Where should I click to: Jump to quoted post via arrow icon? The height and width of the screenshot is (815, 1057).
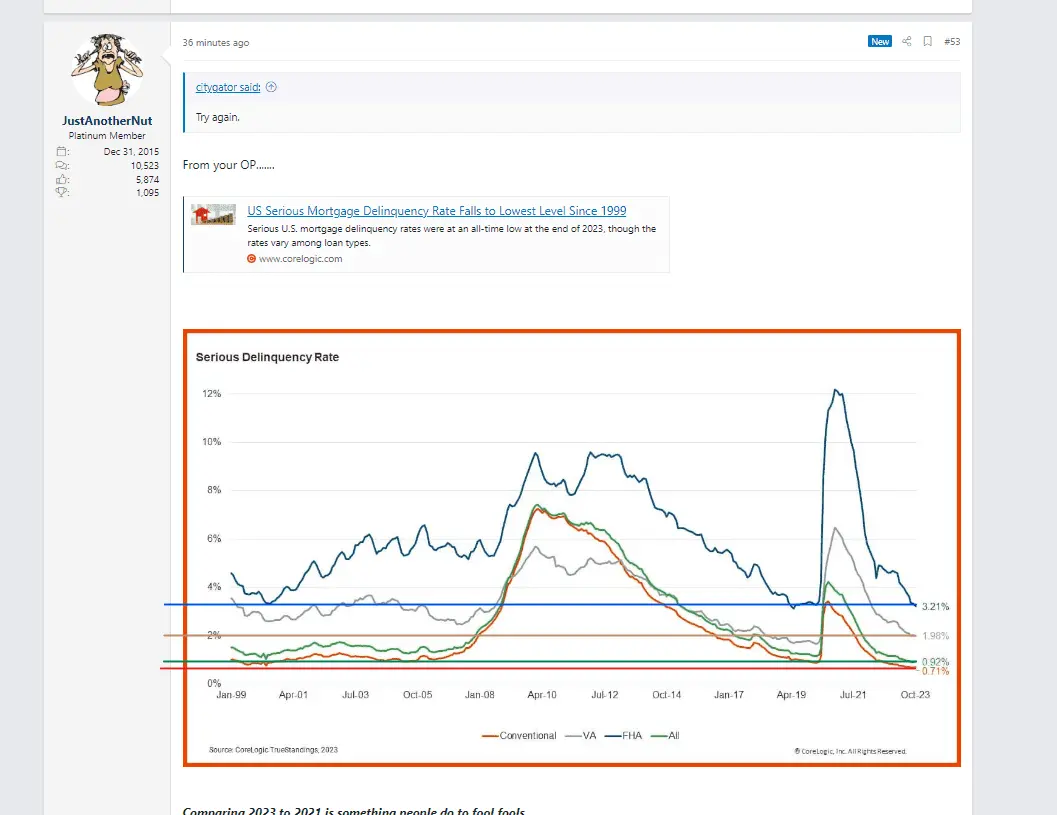click(x=272, y=87)
